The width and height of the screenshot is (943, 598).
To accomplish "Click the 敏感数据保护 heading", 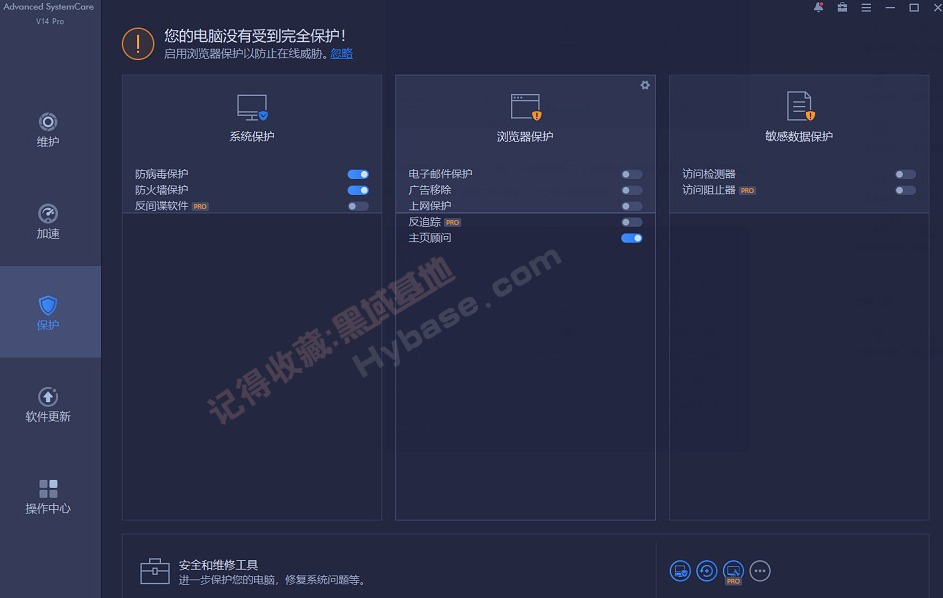I will click(x=799, y=137).
